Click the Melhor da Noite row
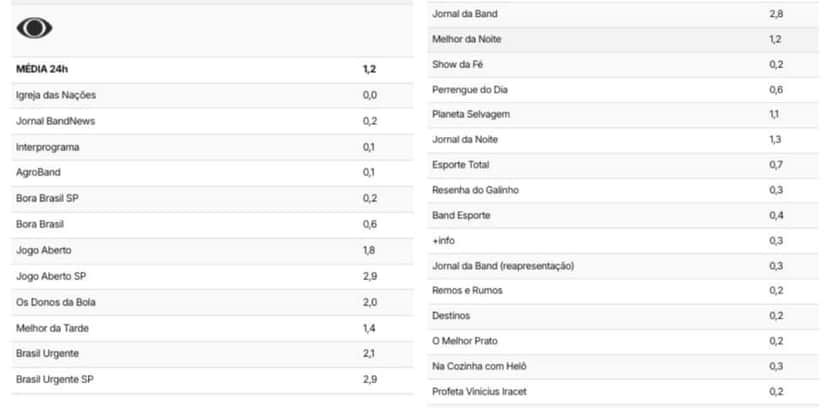The height and width of the screenshot is (414, 828). click(x=623, y=40)
